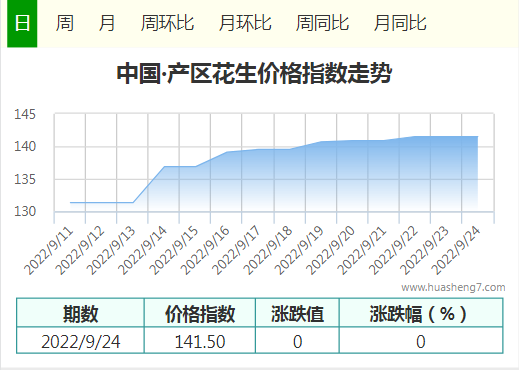Switch to the 周 weekly tab
This screenshot has height=370, width=519.
tap(65, 23)
